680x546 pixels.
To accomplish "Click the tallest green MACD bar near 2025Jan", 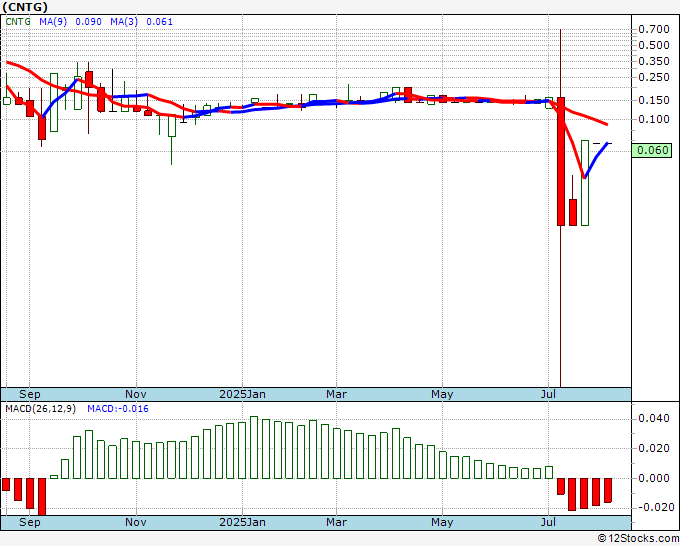I will [254, 448].
